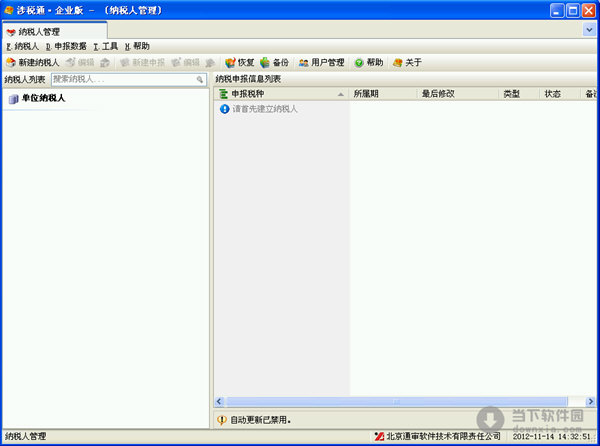Select 单位纳税人 tree node
Viewport: 600px width, 446px height.
43,98
